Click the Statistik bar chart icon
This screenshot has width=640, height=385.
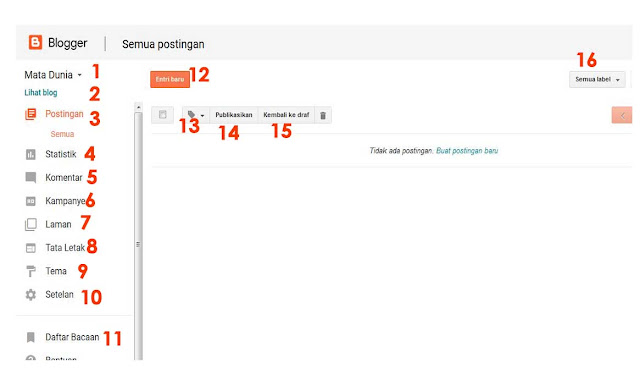pos(31,154)
